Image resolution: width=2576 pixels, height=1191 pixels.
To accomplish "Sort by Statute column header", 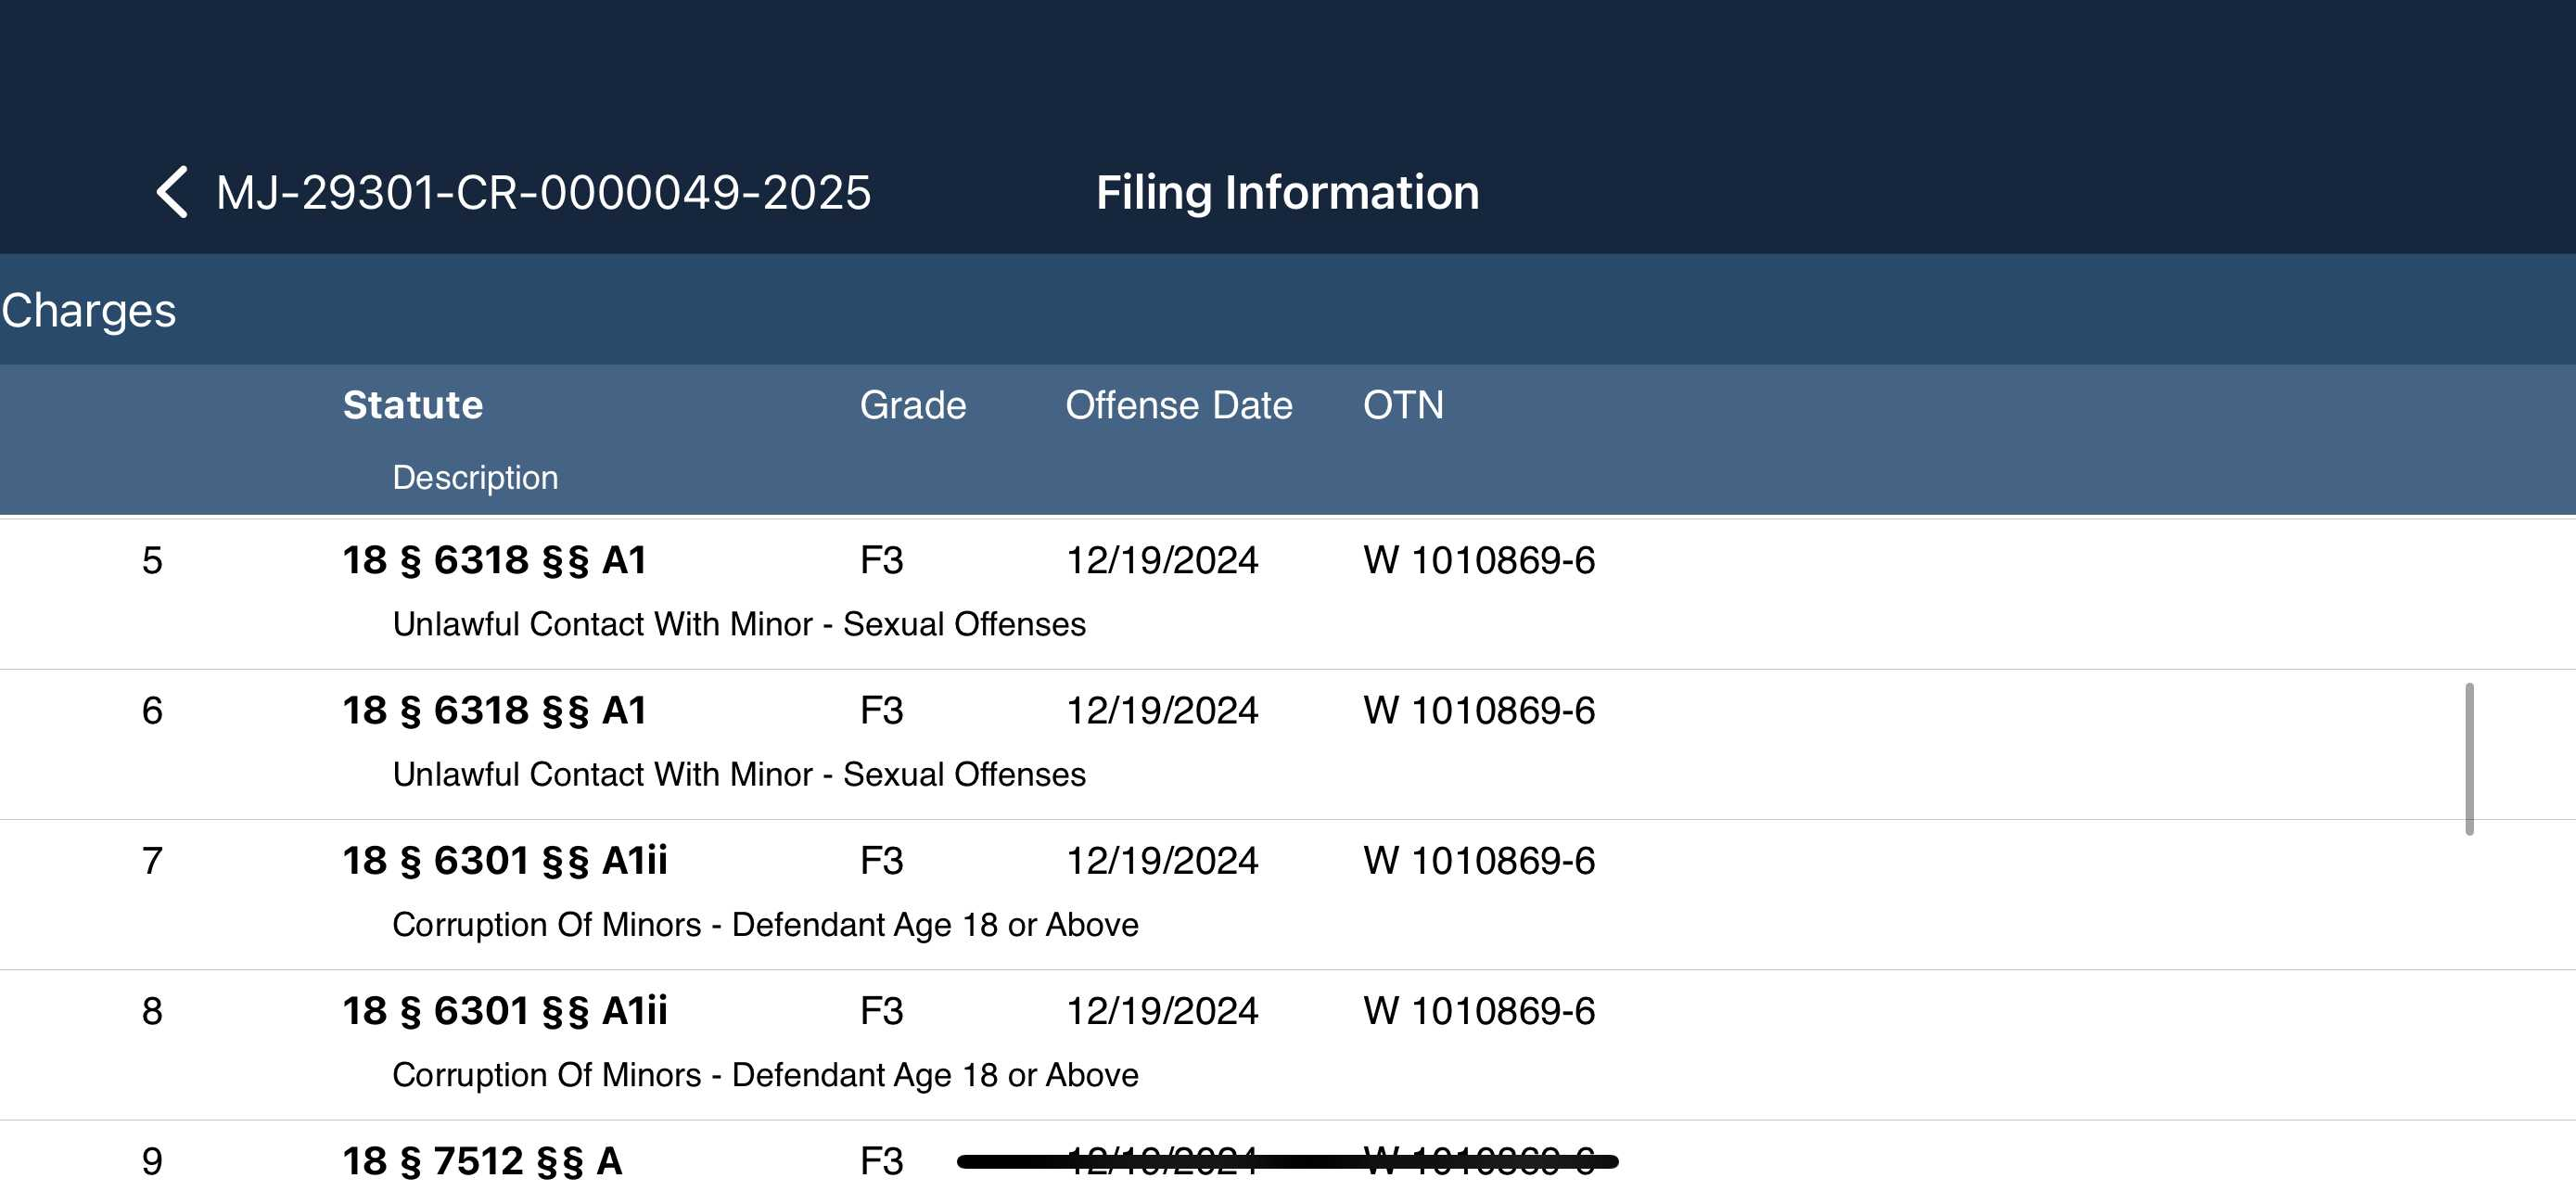I will [x=412, y=405].
